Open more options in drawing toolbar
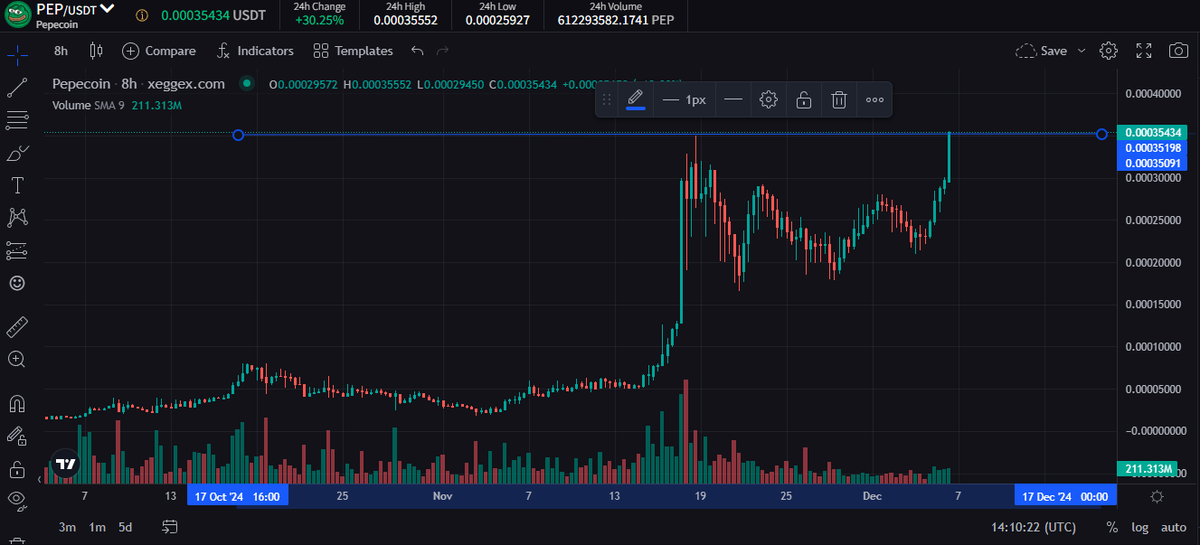The height and width of the screenshot is (545, 1200). tap(874, 99)
